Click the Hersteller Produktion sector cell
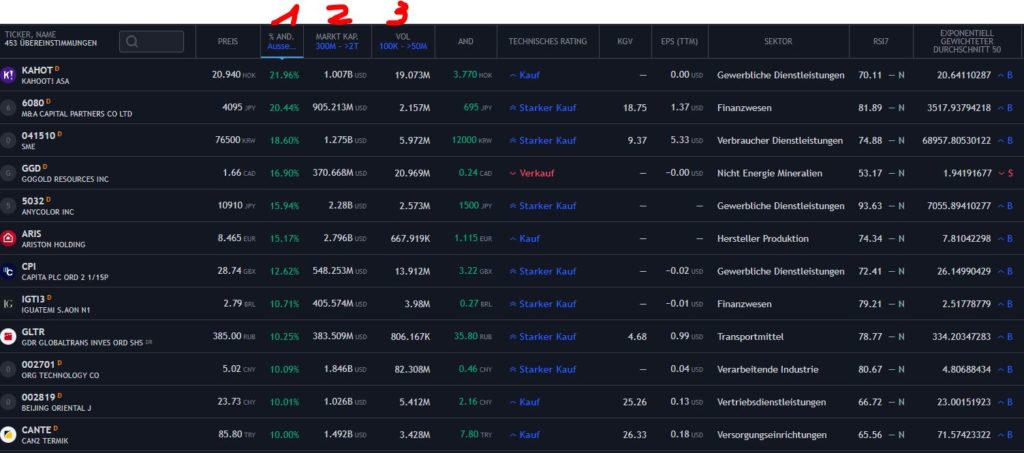1024x453 pixels. (763, 239)
